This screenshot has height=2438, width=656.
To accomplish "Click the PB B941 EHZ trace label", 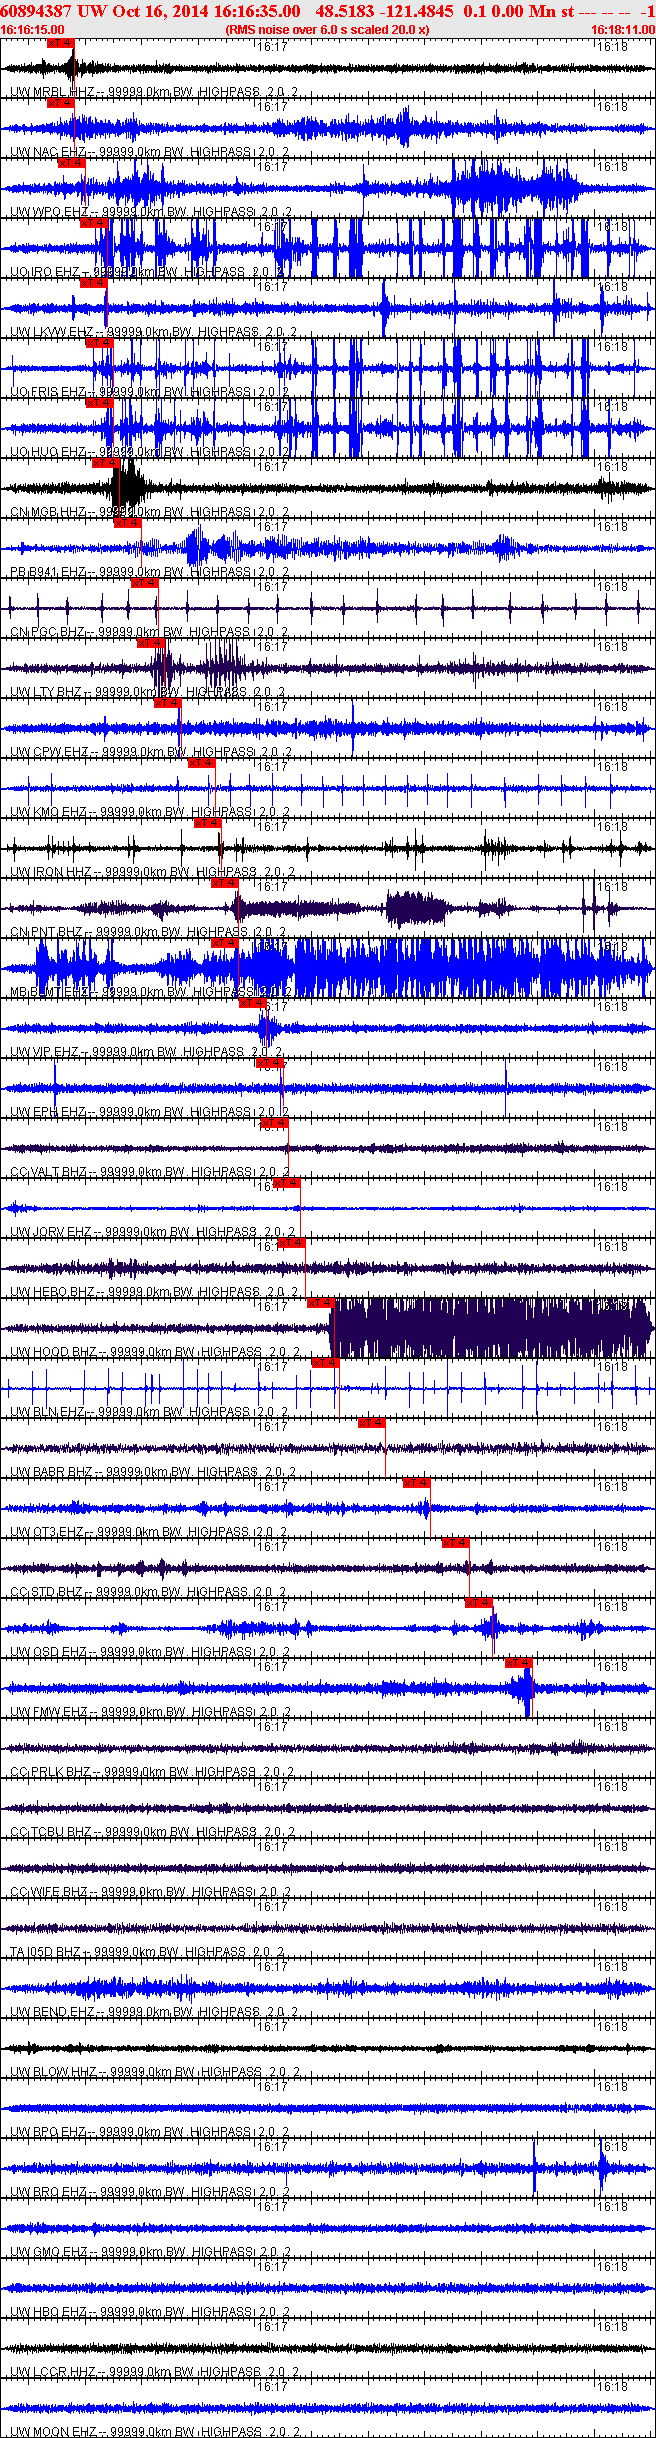I will click(x=150, y=572).
